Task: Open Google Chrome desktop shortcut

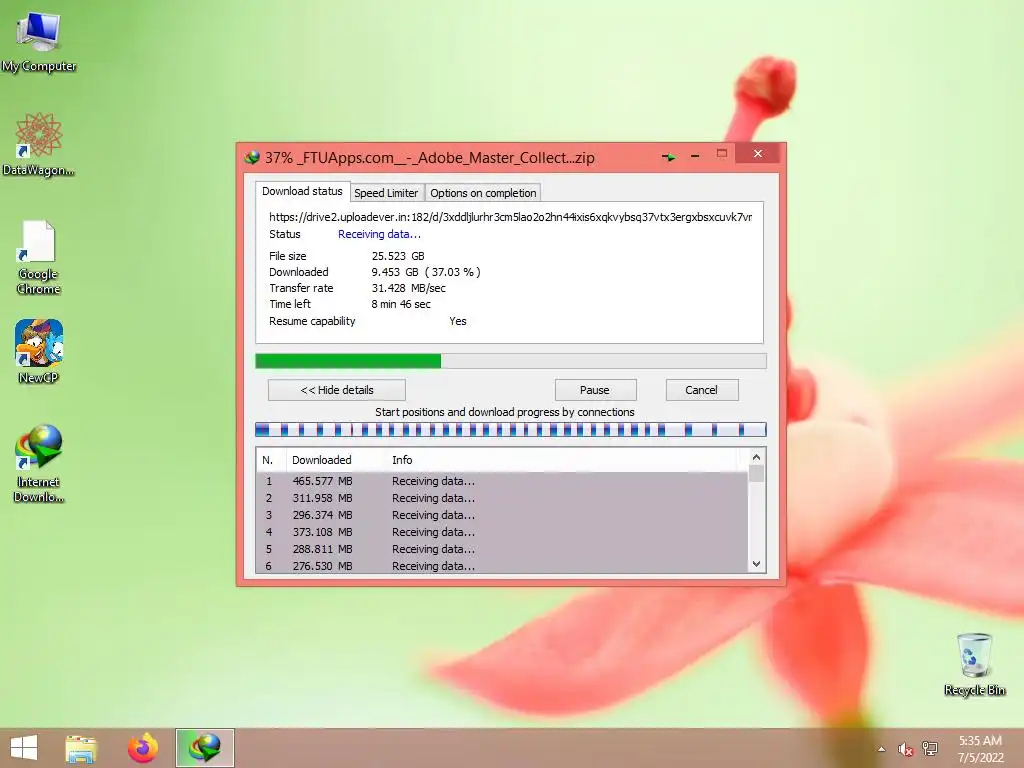Action: point(39,257)
